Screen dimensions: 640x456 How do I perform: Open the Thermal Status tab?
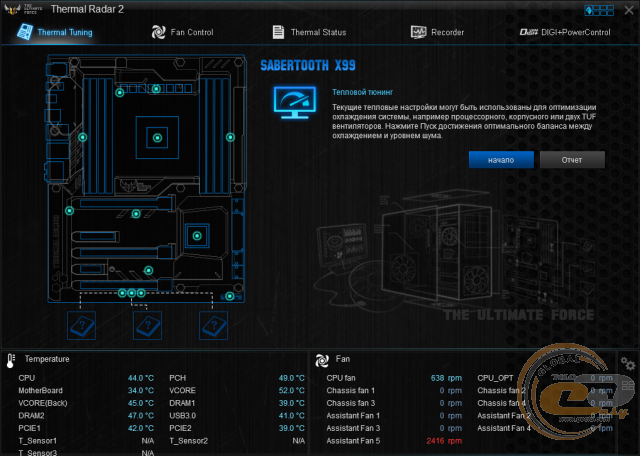coord(309,32)
